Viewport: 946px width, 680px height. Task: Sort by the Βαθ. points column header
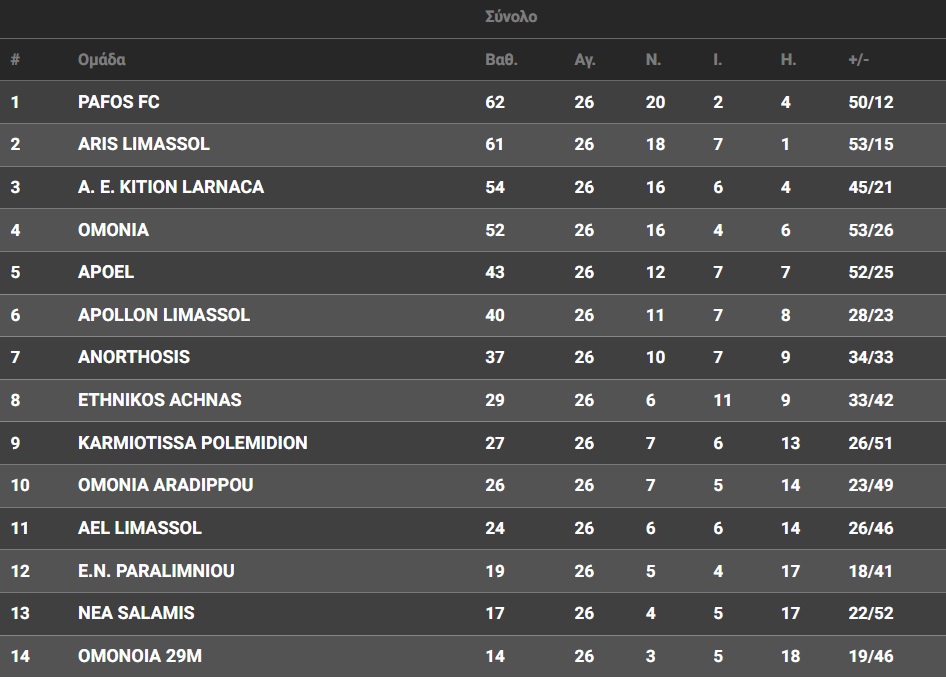point(501,60)
